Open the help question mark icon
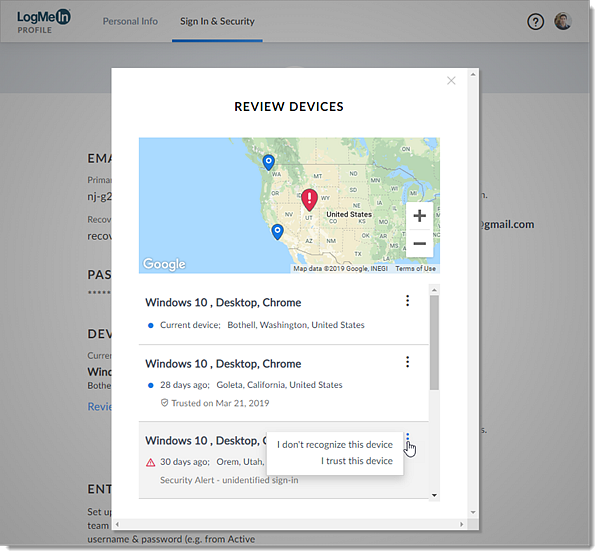 535,22
